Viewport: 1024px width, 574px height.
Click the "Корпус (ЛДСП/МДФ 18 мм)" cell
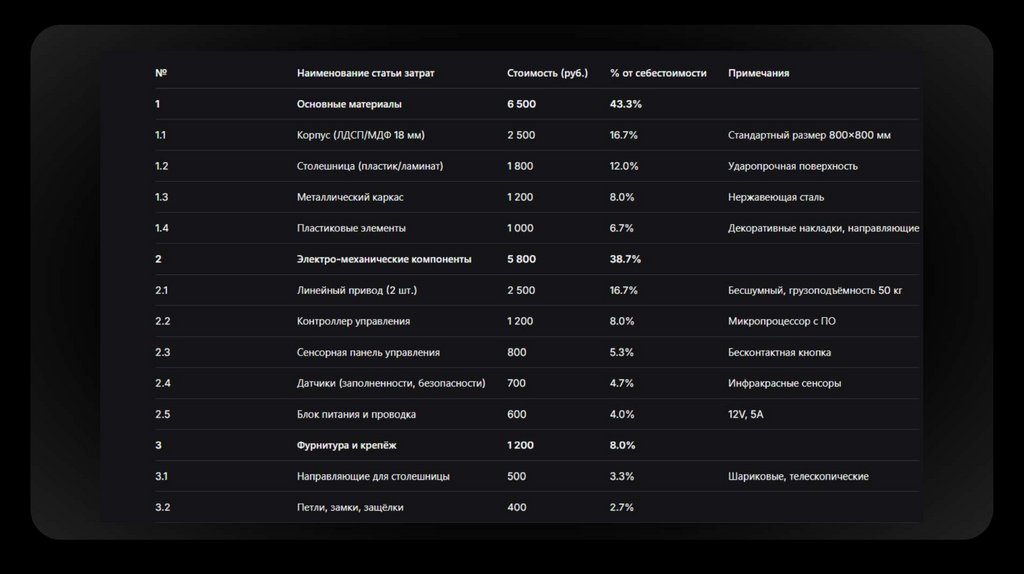[x=367, y=135]
